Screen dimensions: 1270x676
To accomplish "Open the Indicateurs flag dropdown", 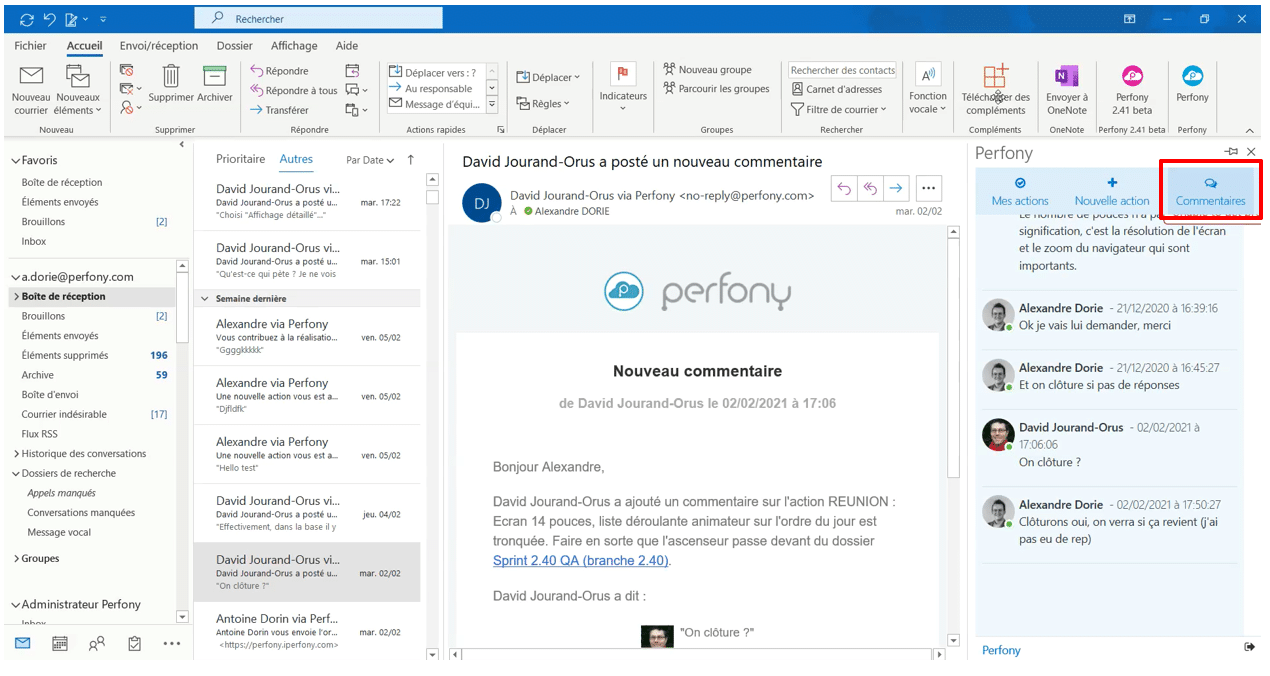I will tap(623, 86).
